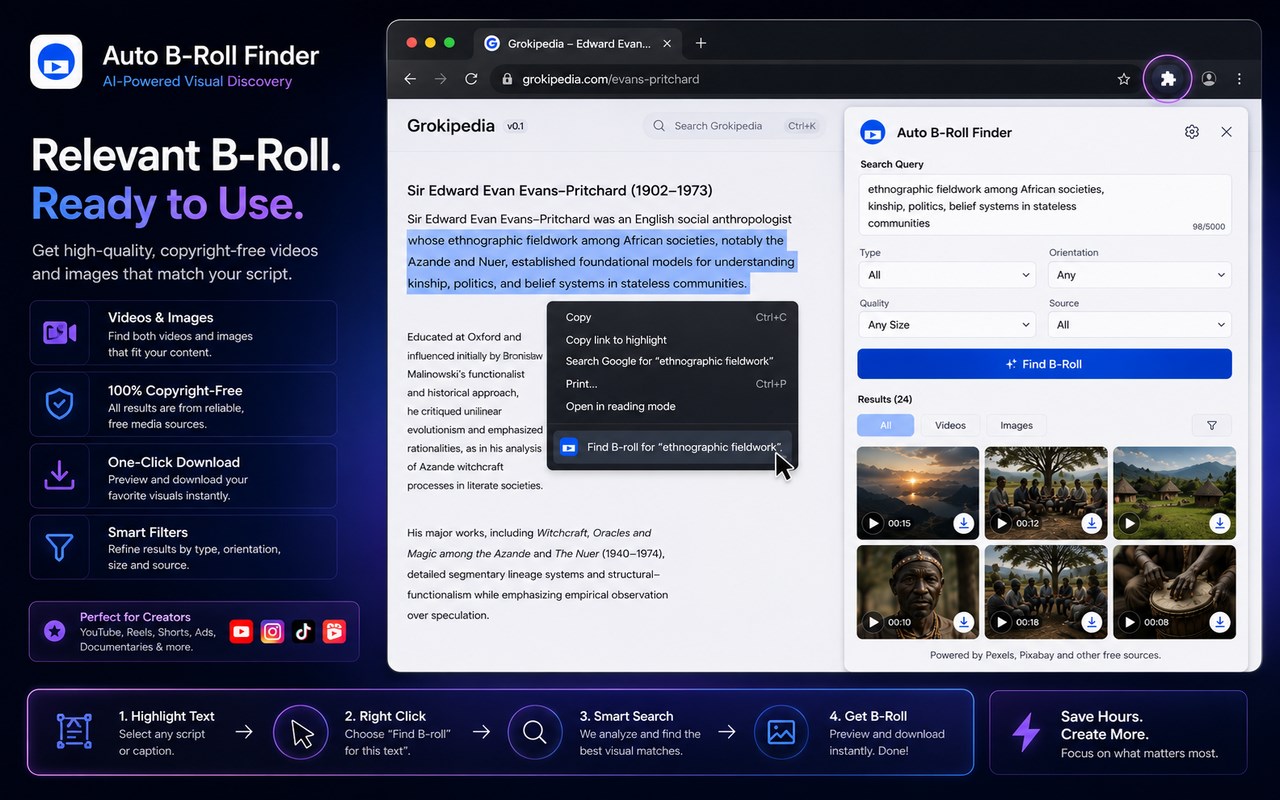This screenshot has width=1280, height=800.
Task: Open the browser three-dot menu
Action: pos(1239,79)
